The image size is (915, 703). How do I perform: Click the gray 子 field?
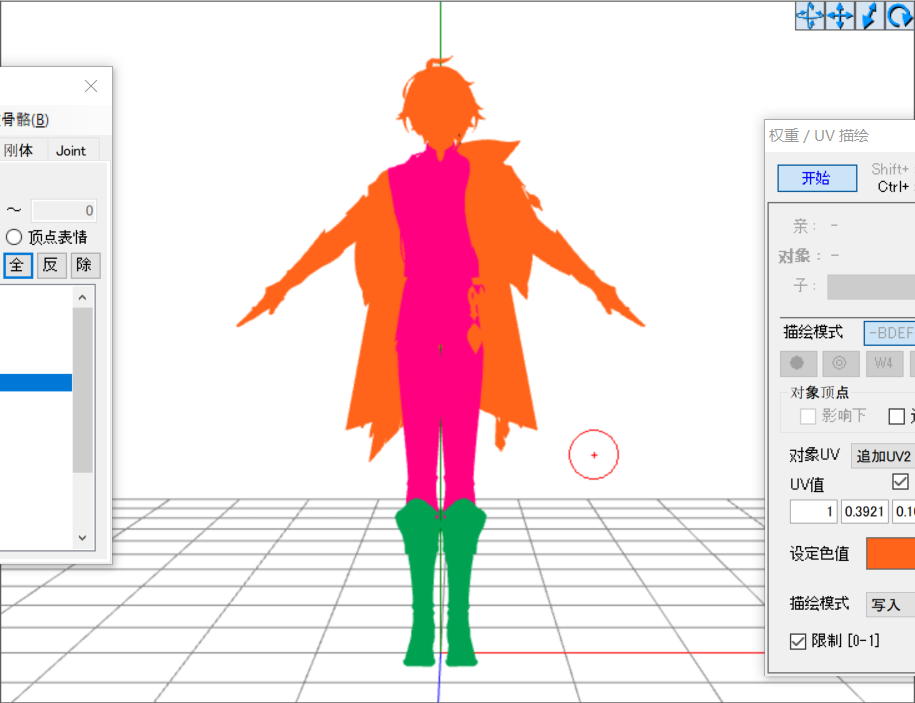coord(871,287)
